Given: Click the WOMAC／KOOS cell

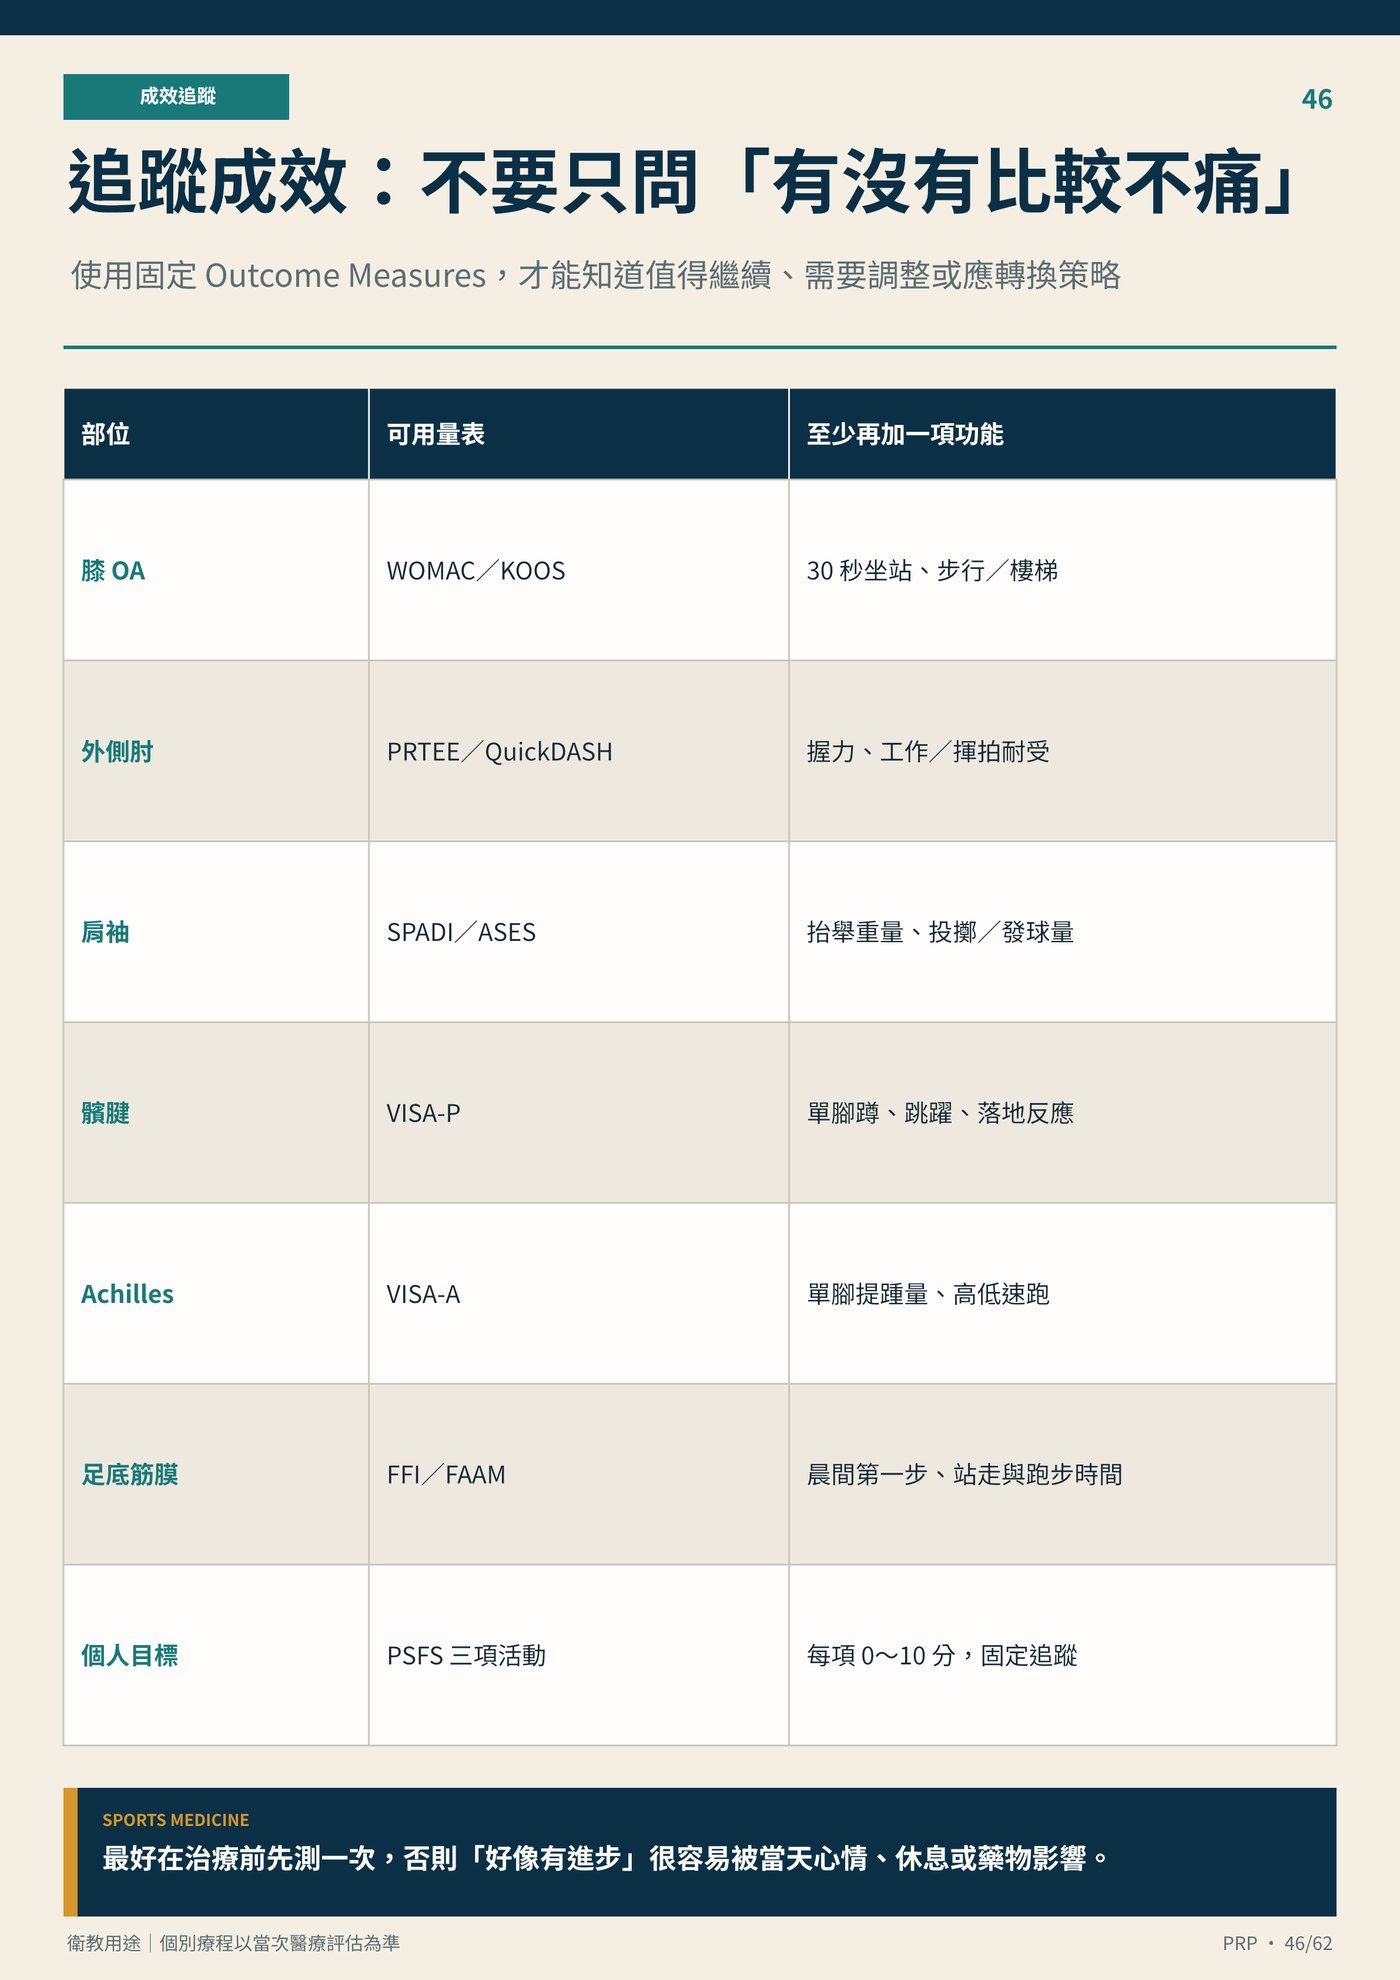Looking at the screenshot, I should [x=579, y=570].
